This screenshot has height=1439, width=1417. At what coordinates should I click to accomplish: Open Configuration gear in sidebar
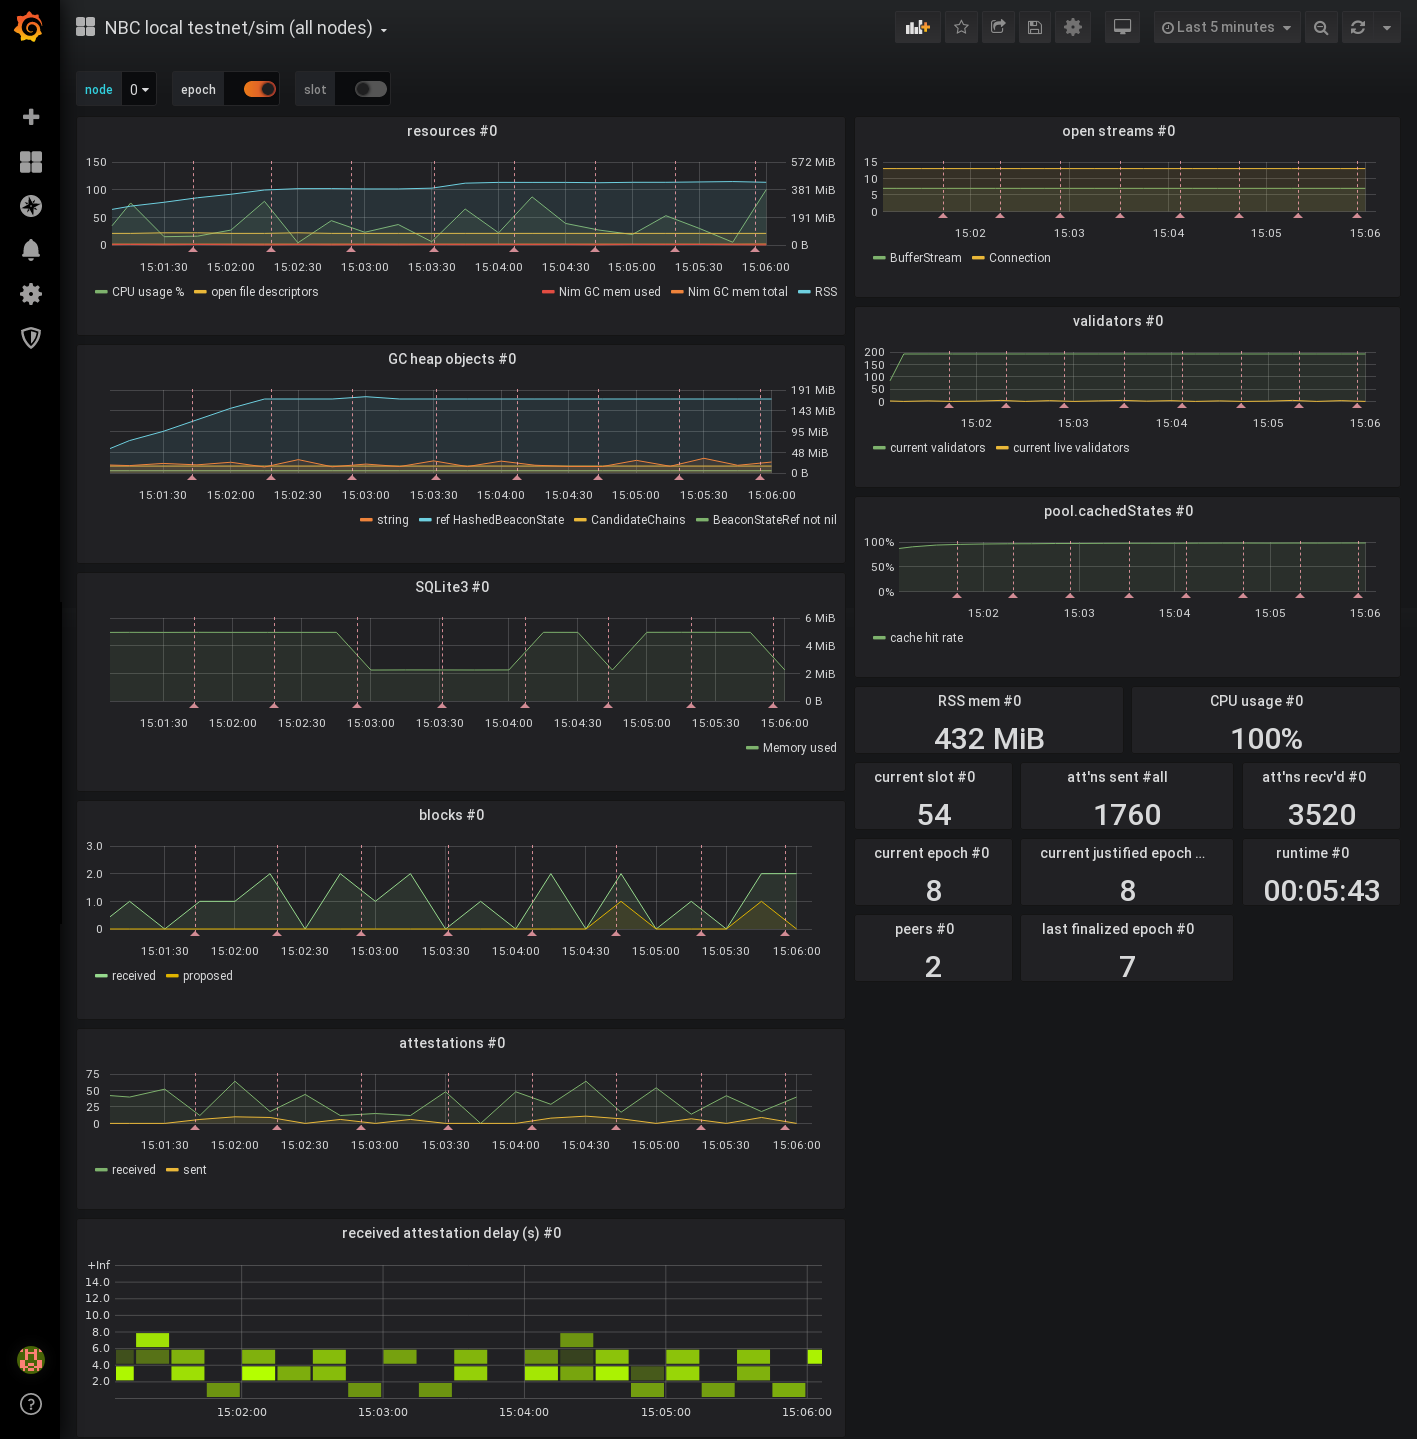(x=30, y=294)
